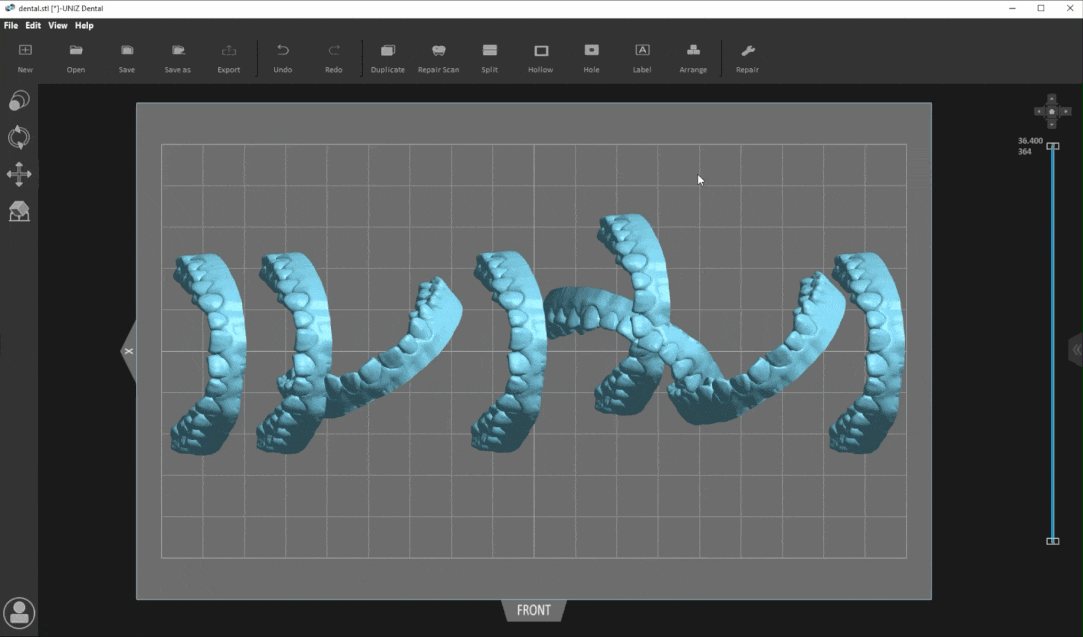Image resolution: width=1083 pixels, height=637 pixels.
Task: Click the Split model tool
Action: click(x=489, y=58)
